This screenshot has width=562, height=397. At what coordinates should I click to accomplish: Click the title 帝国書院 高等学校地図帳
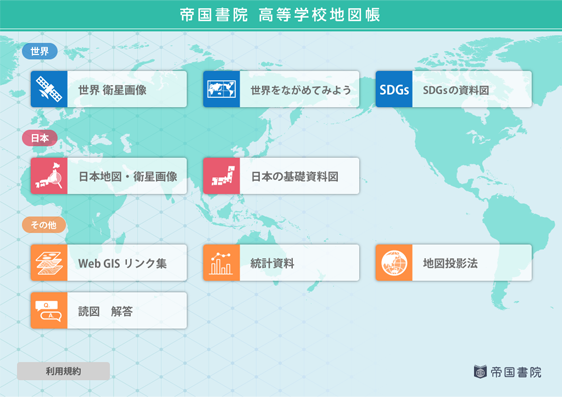point(280,15)
